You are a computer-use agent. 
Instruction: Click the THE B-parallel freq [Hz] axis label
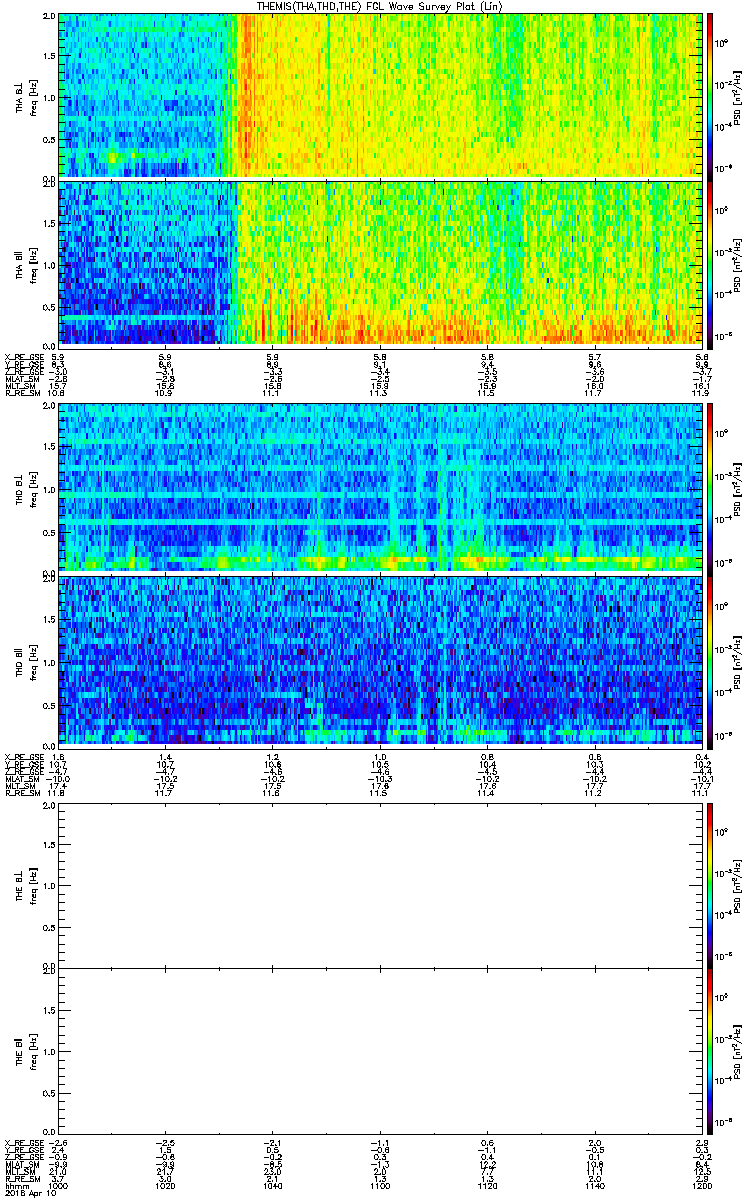click(32, 1050)
